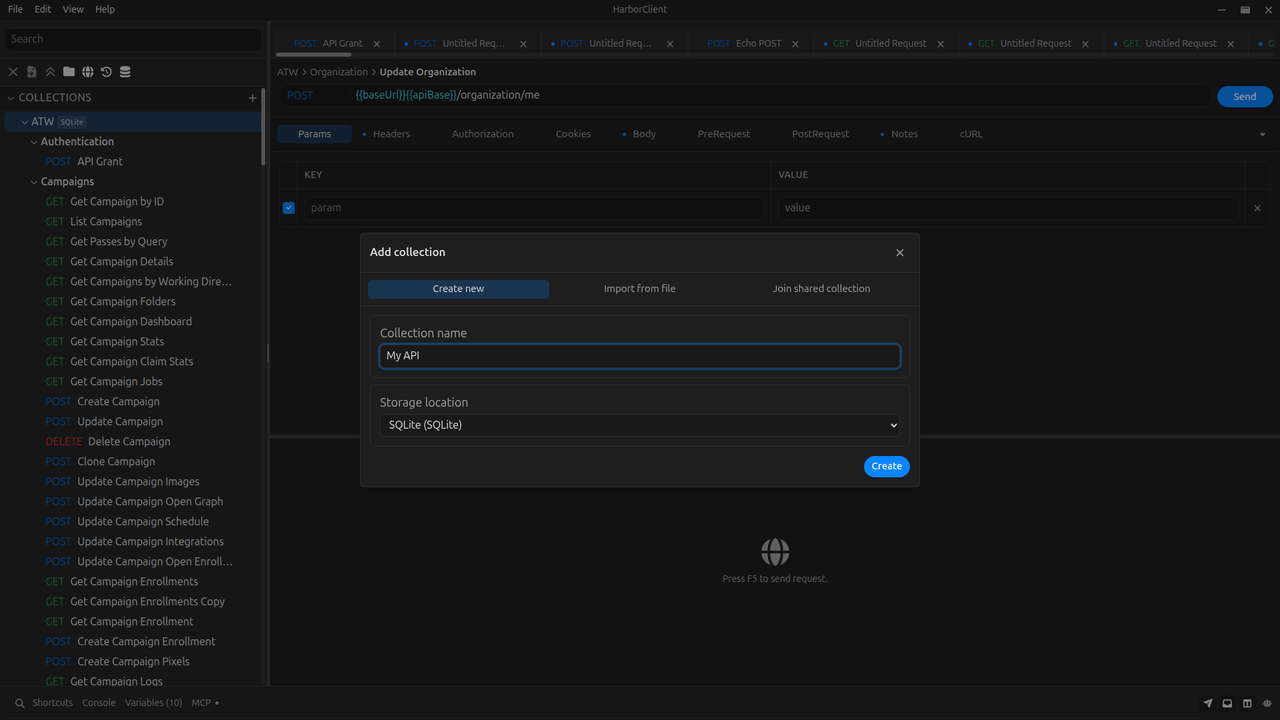This screenshot has width=1280, height=720.
Task: Click the value input in params row
Action: click(1007, 208)
